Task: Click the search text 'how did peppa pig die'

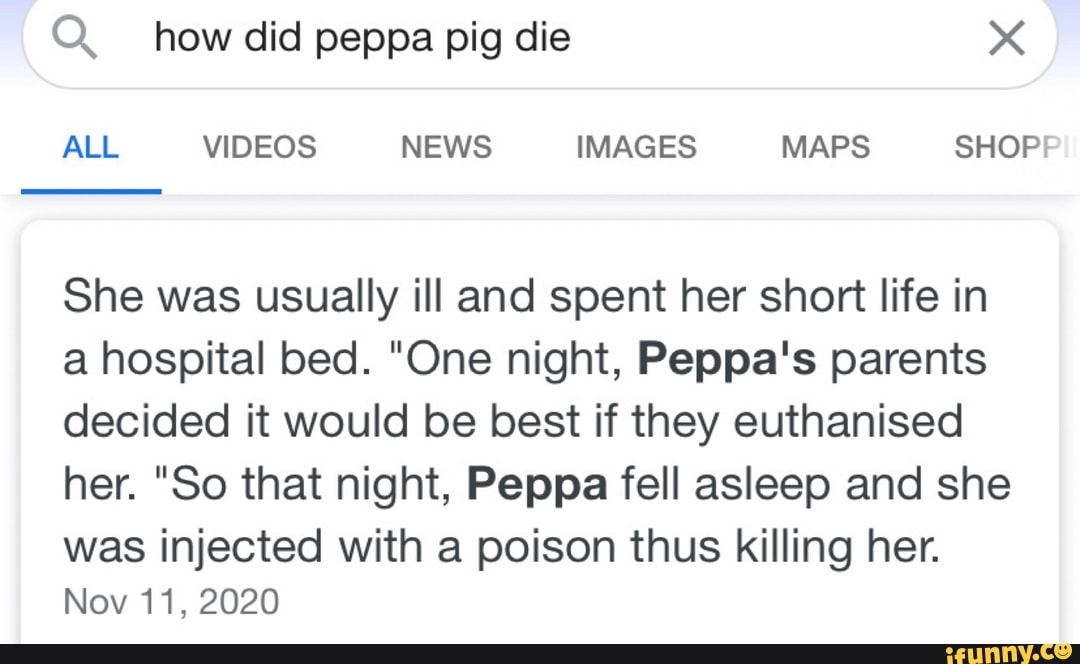Action: click(x=362, y=38)
